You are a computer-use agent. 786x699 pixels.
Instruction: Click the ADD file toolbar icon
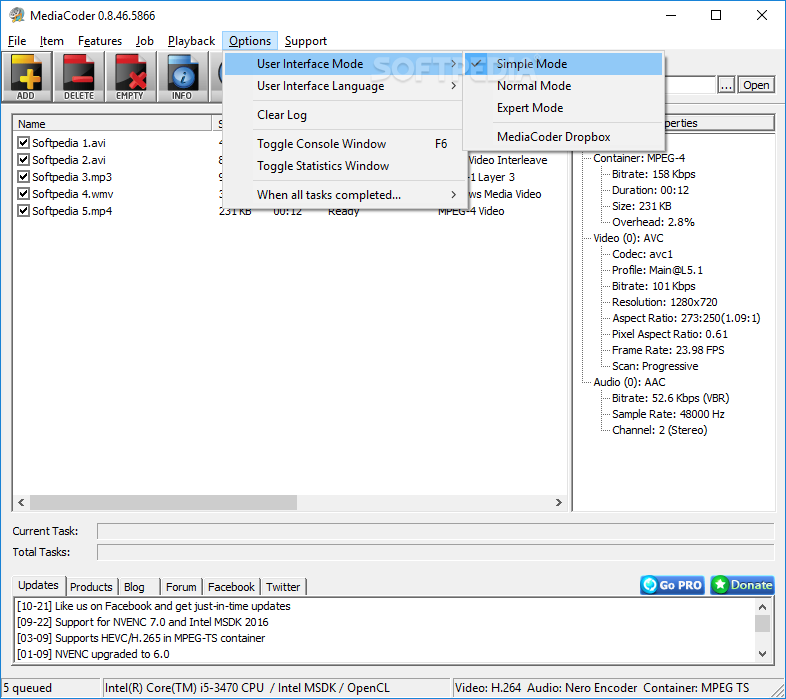pos(27,77)
